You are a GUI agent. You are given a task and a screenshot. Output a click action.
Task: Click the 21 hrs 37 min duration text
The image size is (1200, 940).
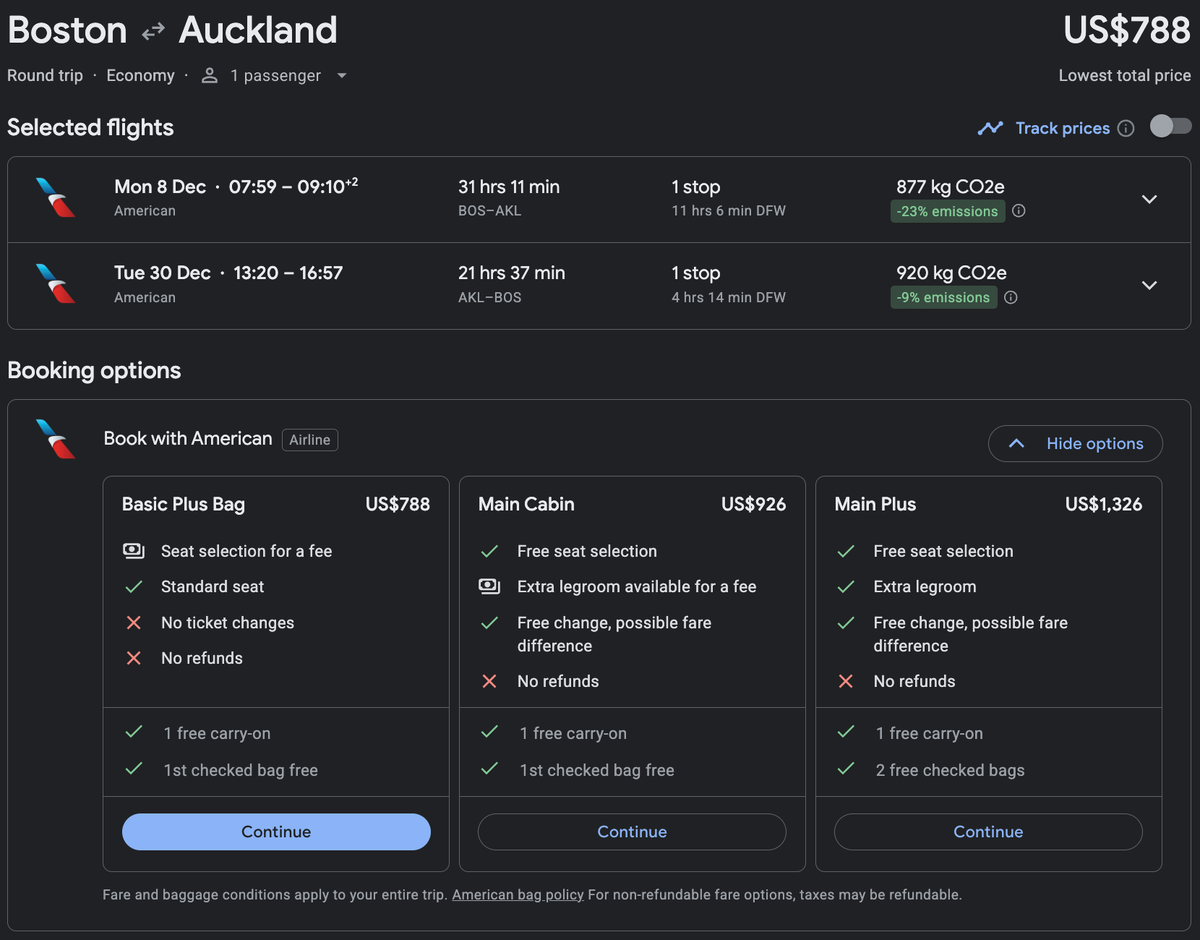pos(512,273)
